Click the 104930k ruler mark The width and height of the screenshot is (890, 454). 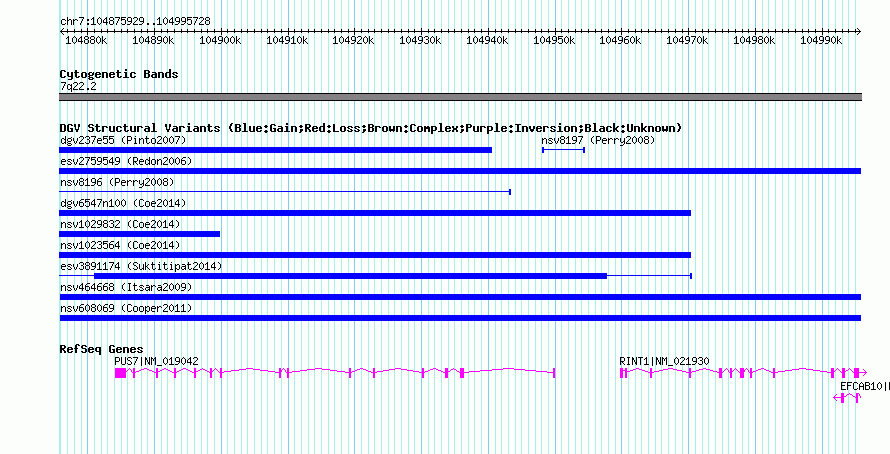[420, 40]
